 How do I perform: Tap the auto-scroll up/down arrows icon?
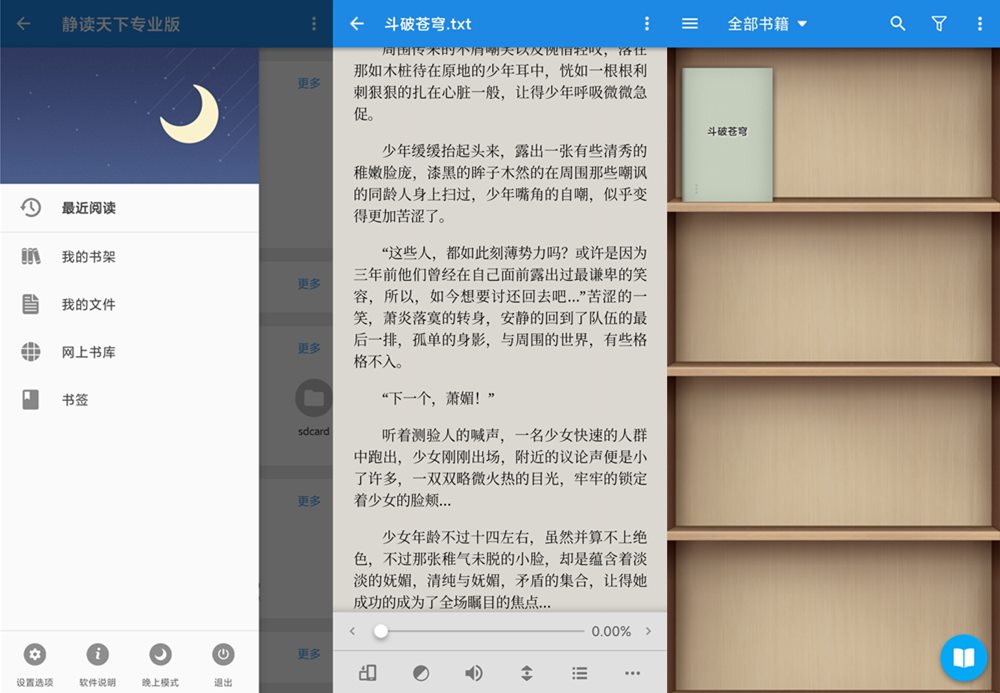(526, 673)
